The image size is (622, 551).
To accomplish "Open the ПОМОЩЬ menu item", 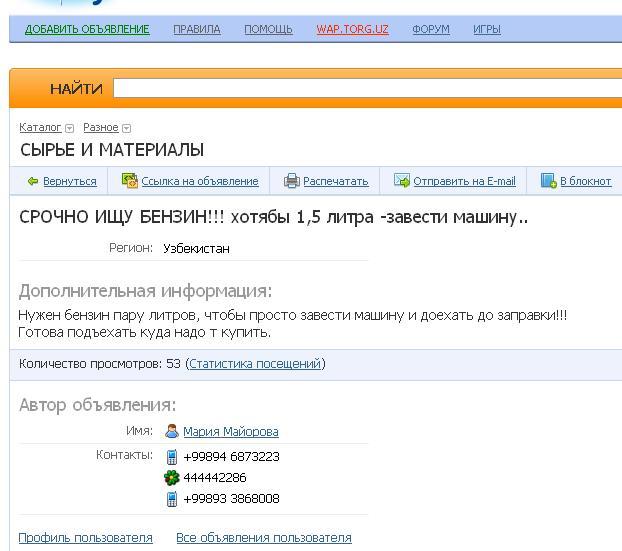I will (268, 29).
